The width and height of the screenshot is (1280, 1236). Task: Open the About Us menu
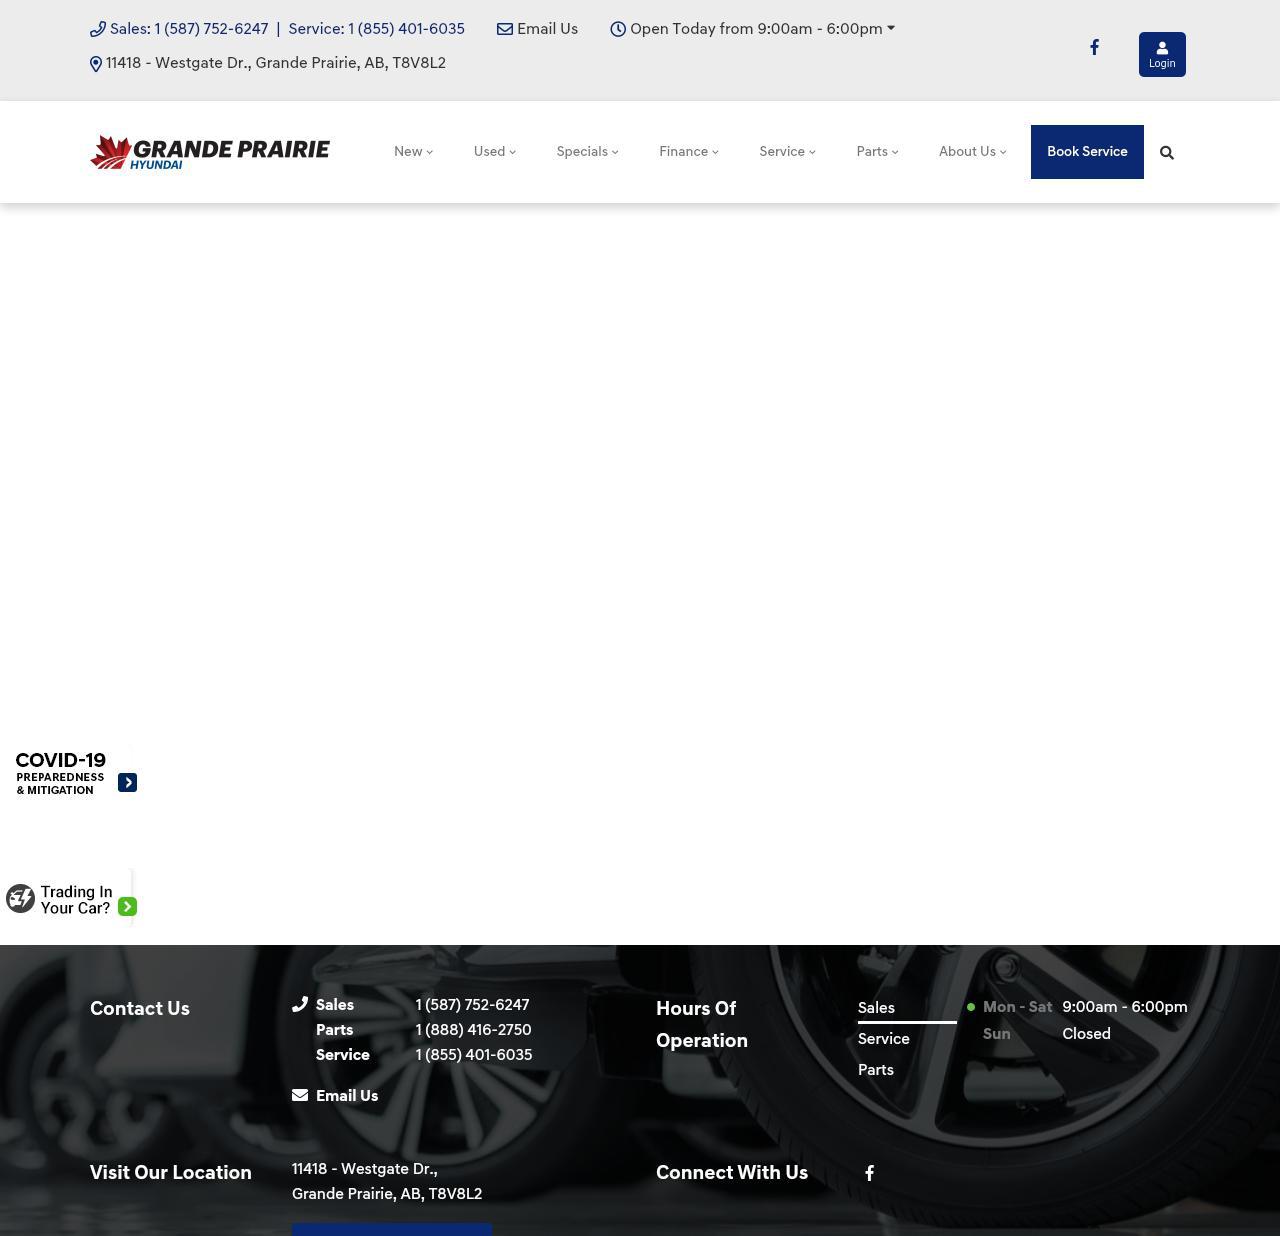tap(972, 152)
